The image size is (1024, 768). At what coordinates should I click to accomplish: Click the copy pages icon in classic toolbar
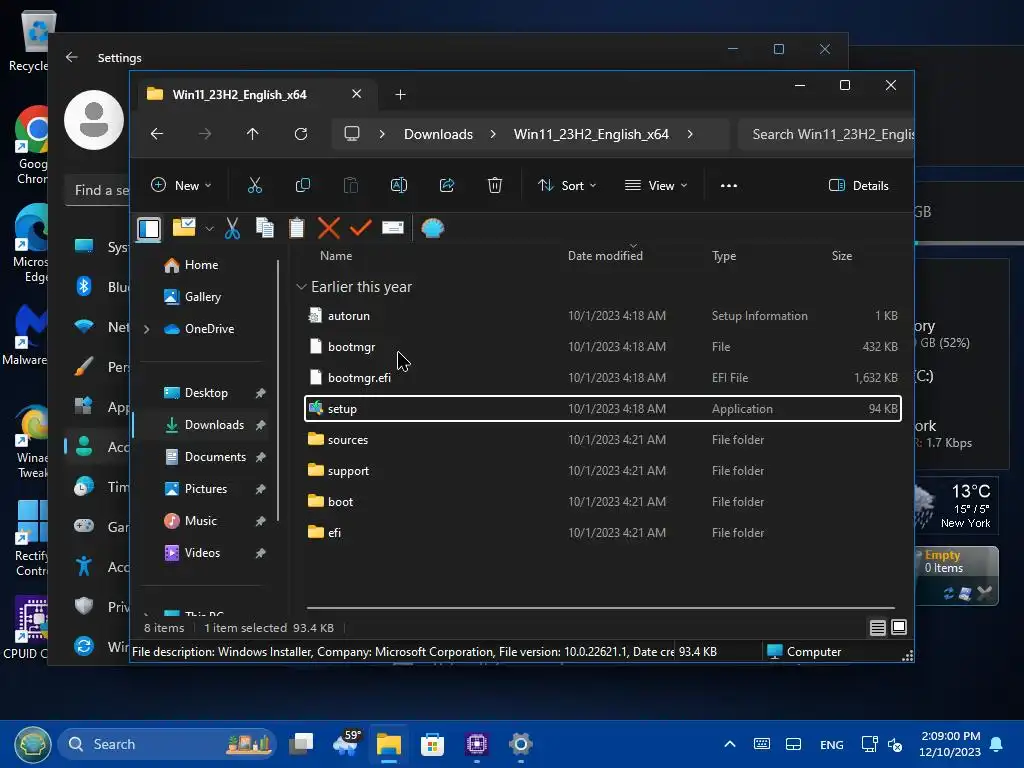pyautogui.click(x=264, y=227)
